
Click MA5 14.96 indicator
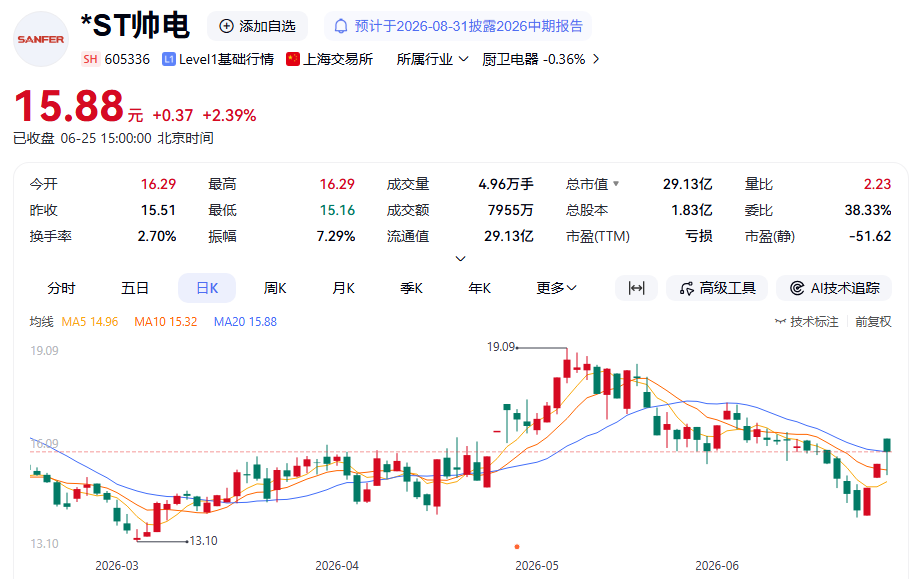pos(90,322)
